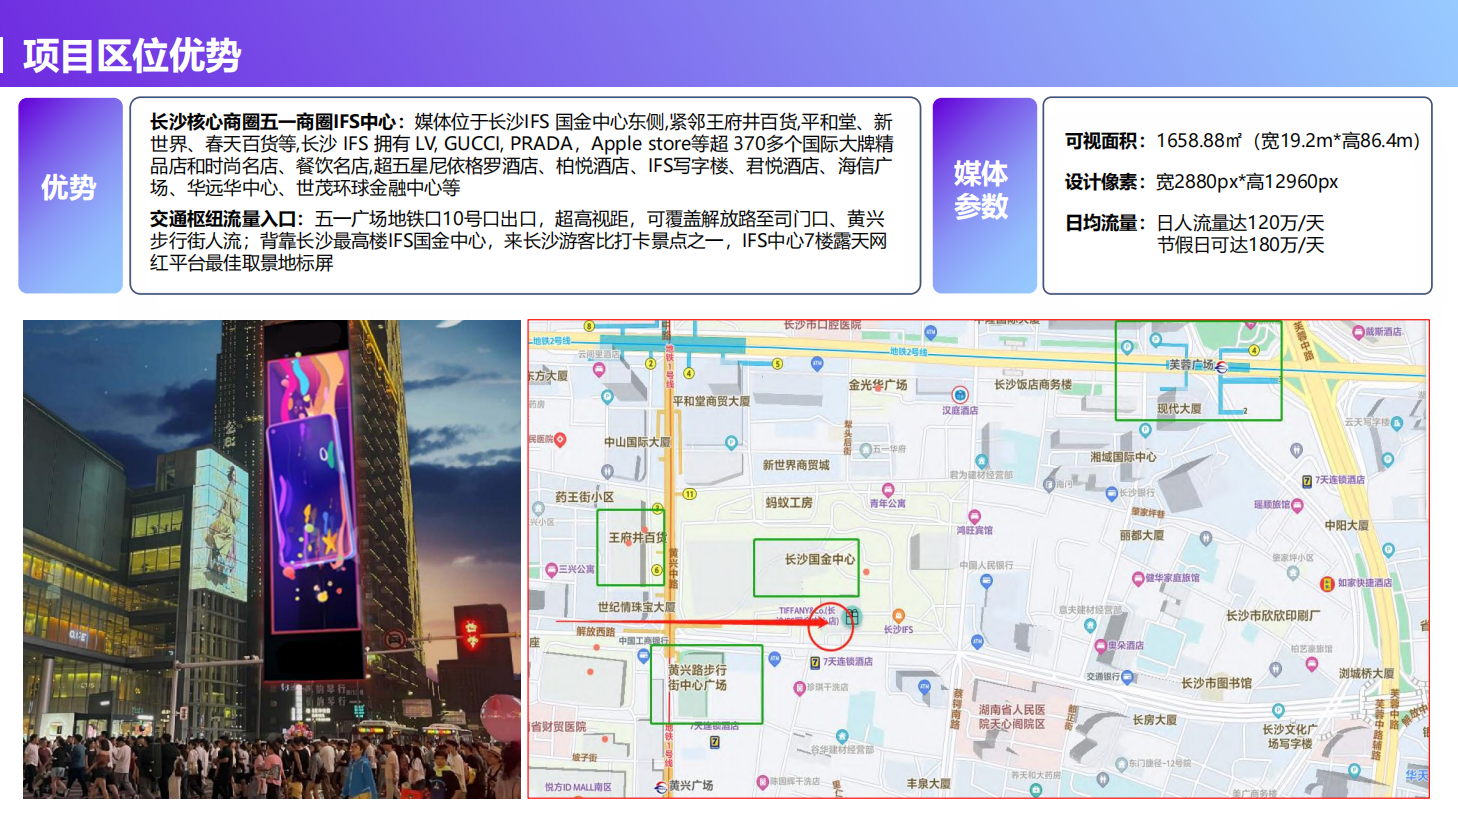Screen dimensions: 1458x817
Task: Click the 云天写字楼 teal pin icon
Action: [1397, 424]
